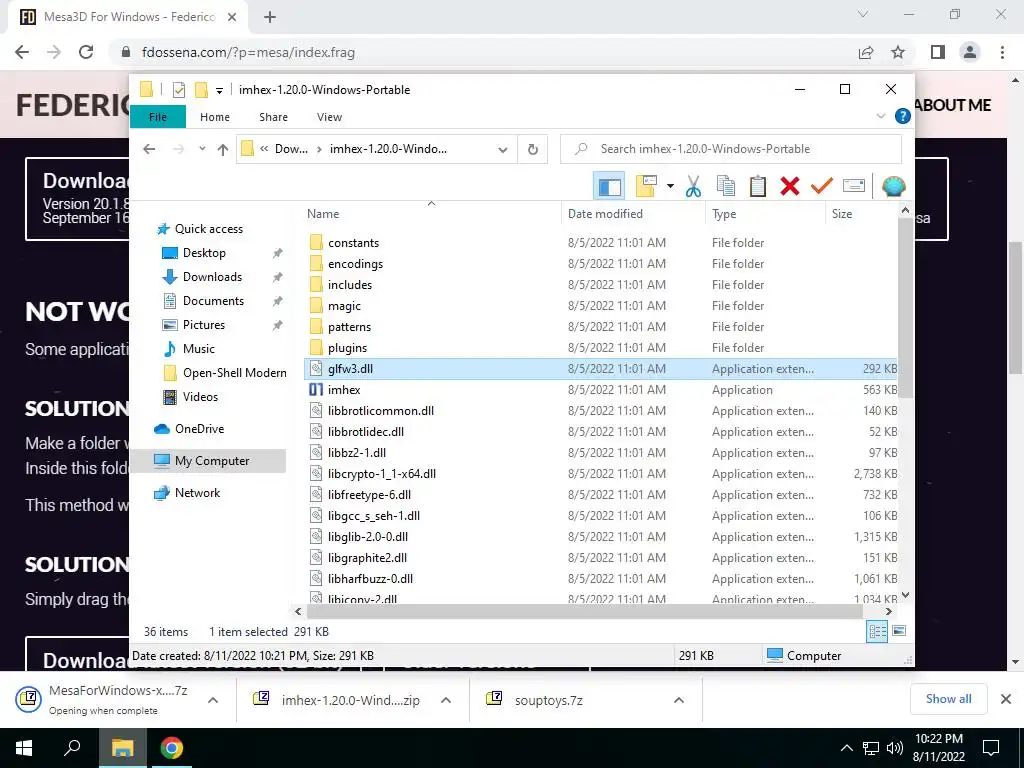This screenshot has height=768, width=1024.
Task: Click the Chrome icon in taskbar
Action: click(172, 748)
